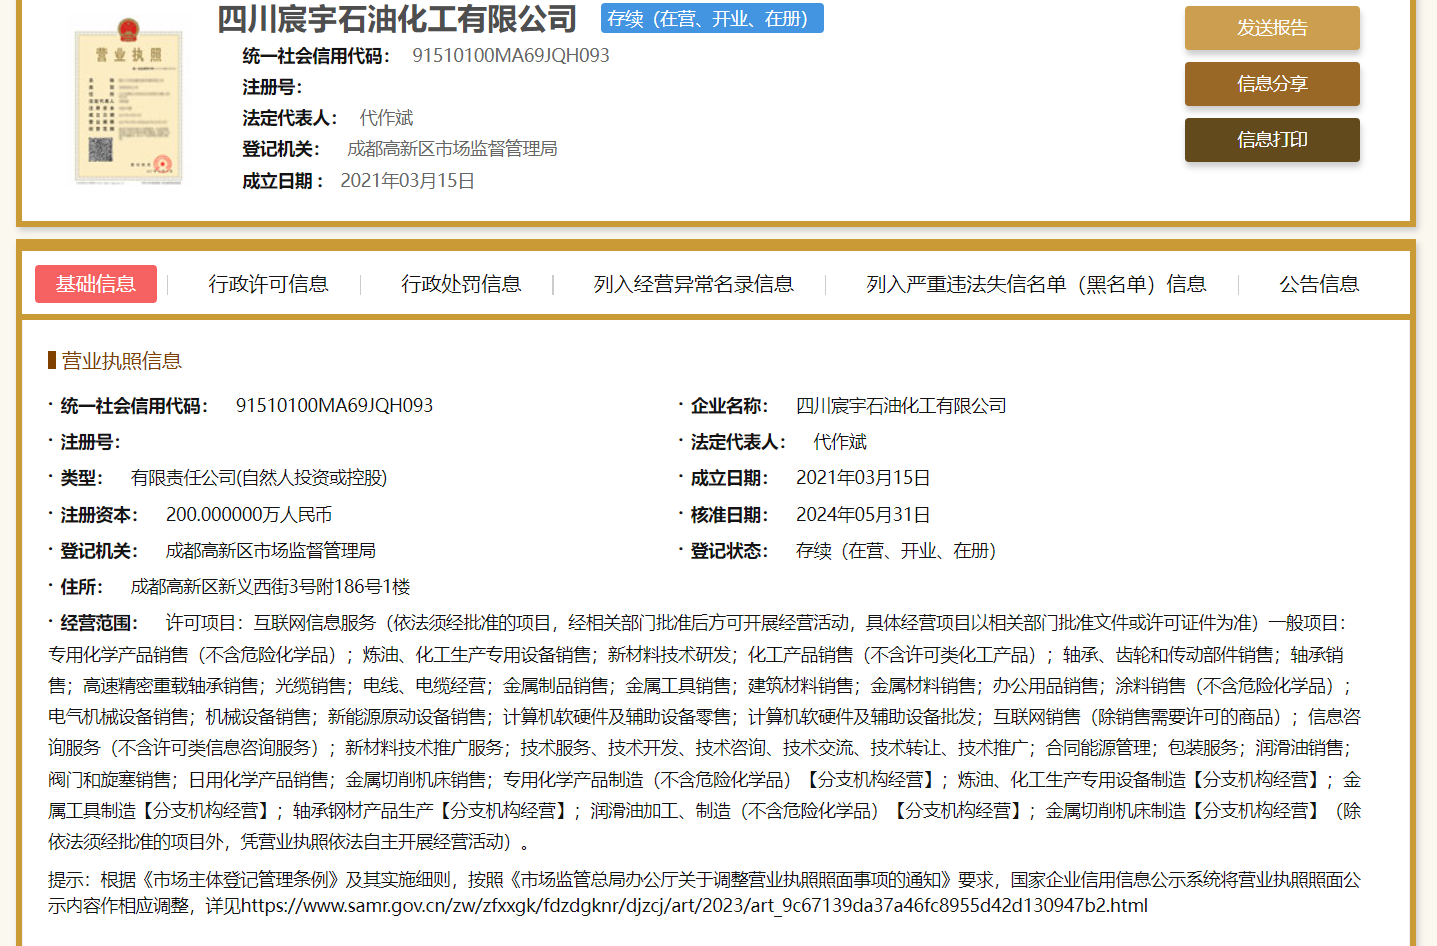Click 成立日期 value in license info section
Viewport: 1437px width, 946px height.
tap(863, 478)
